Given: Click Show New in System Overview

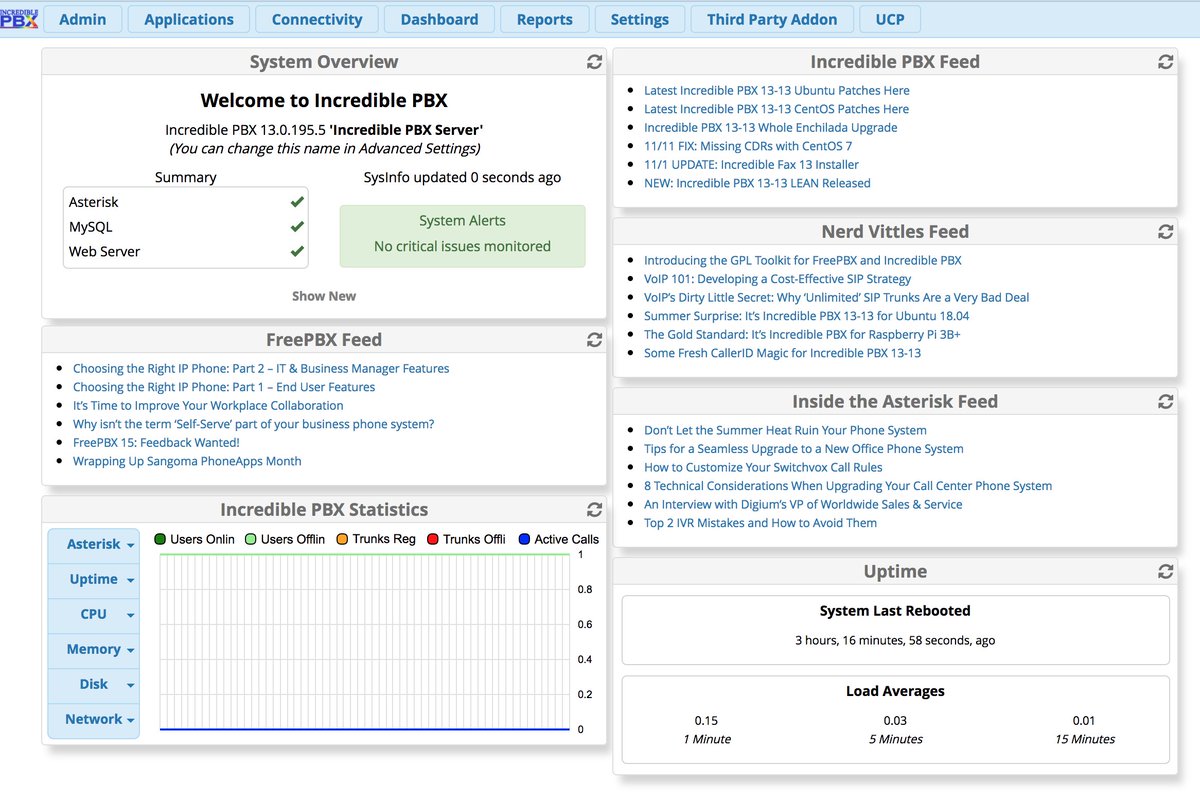Looking at the screenshot, I should click(x=324, y=296).
